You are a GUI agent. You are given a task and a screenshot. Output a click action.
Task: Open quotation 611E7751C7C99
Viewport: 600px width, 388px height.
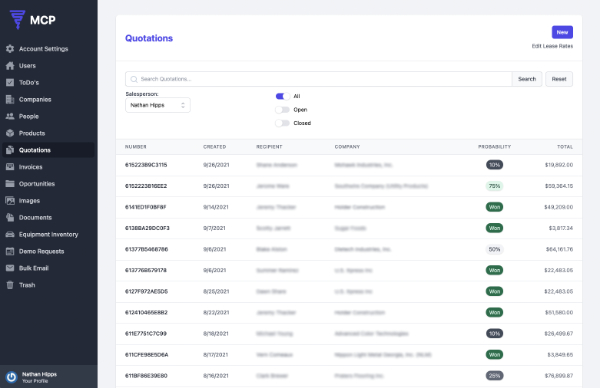tap(145, 333)
